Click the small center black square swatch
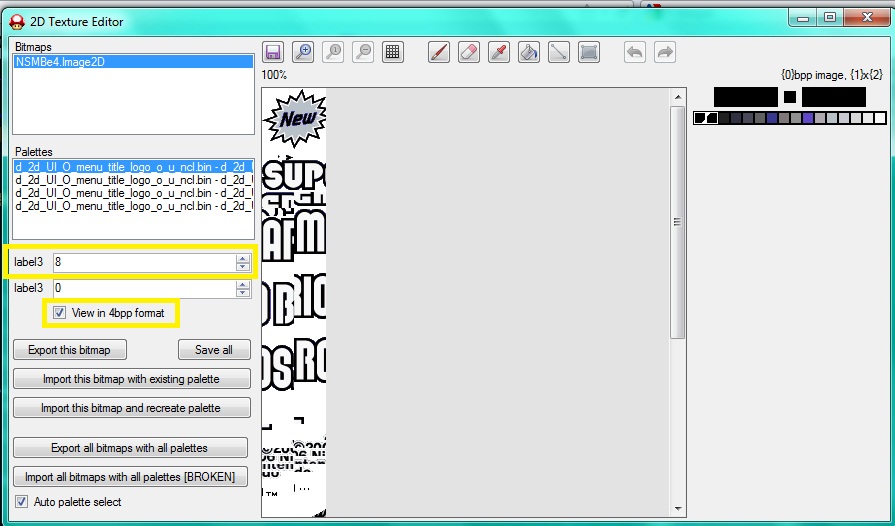 pyautogui.click(x=790, y=97)
